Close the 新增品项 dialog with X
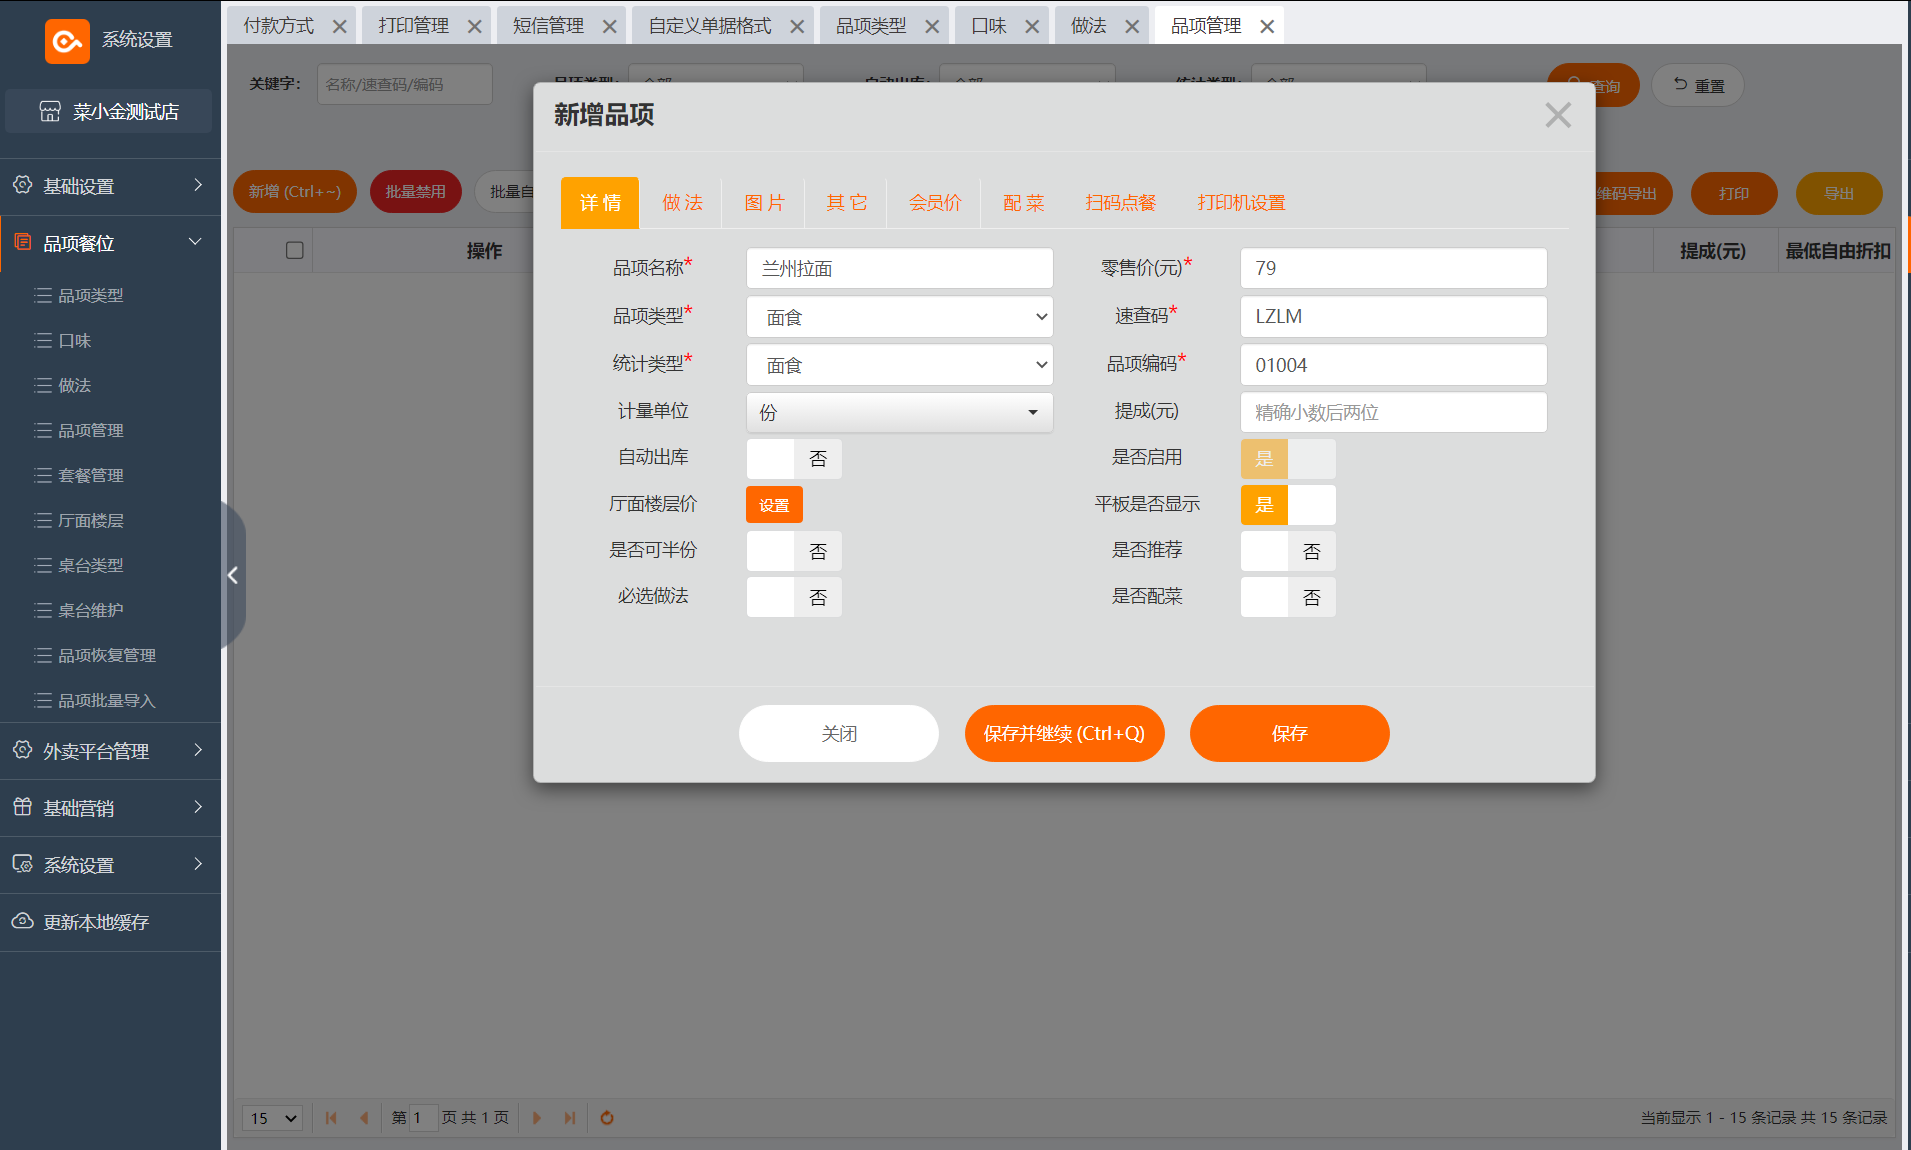Viewport: 1911px width, 1150px height. [x=1558, y=115]
